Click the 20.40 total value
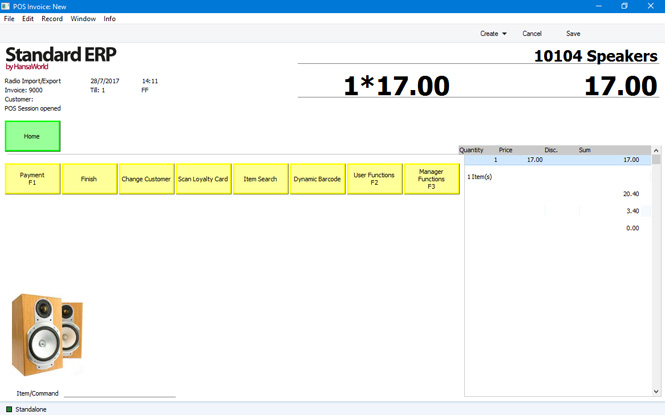The image size is (665, 415). tap(631, 194)
